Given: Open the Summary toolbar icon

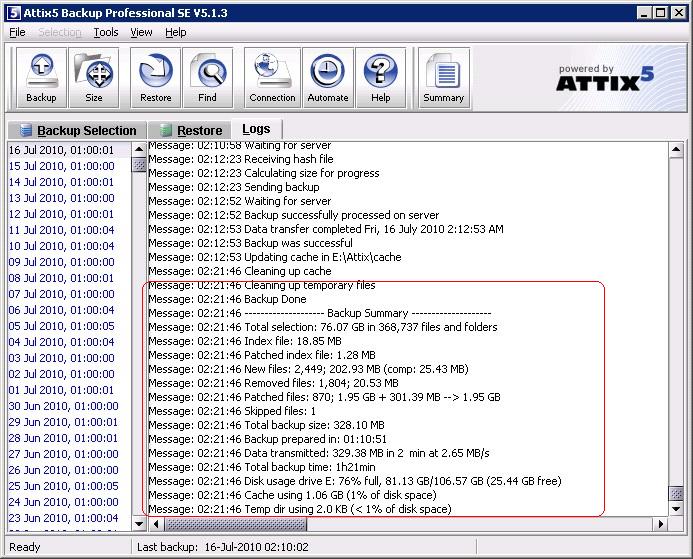Looking at the screenshot, I should [x=443, y=78].
